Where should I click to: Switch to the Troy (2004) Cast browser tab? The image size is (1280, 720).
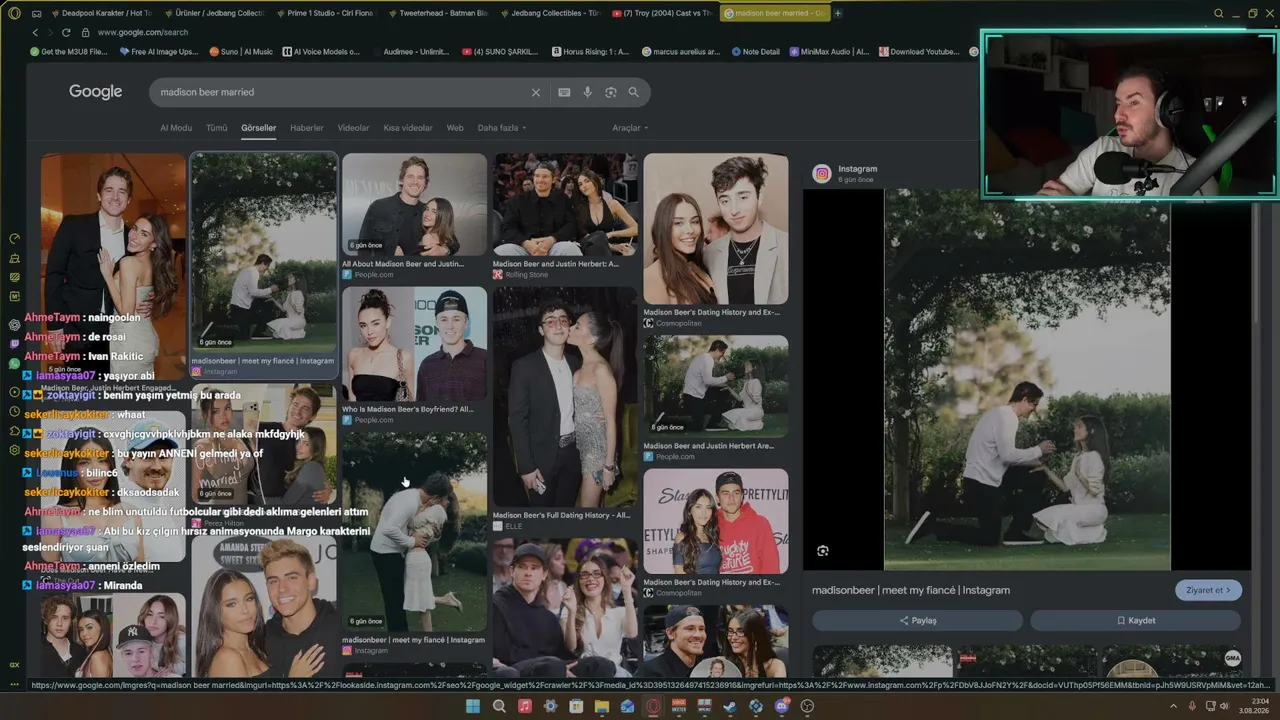click(x=662, y=13)
